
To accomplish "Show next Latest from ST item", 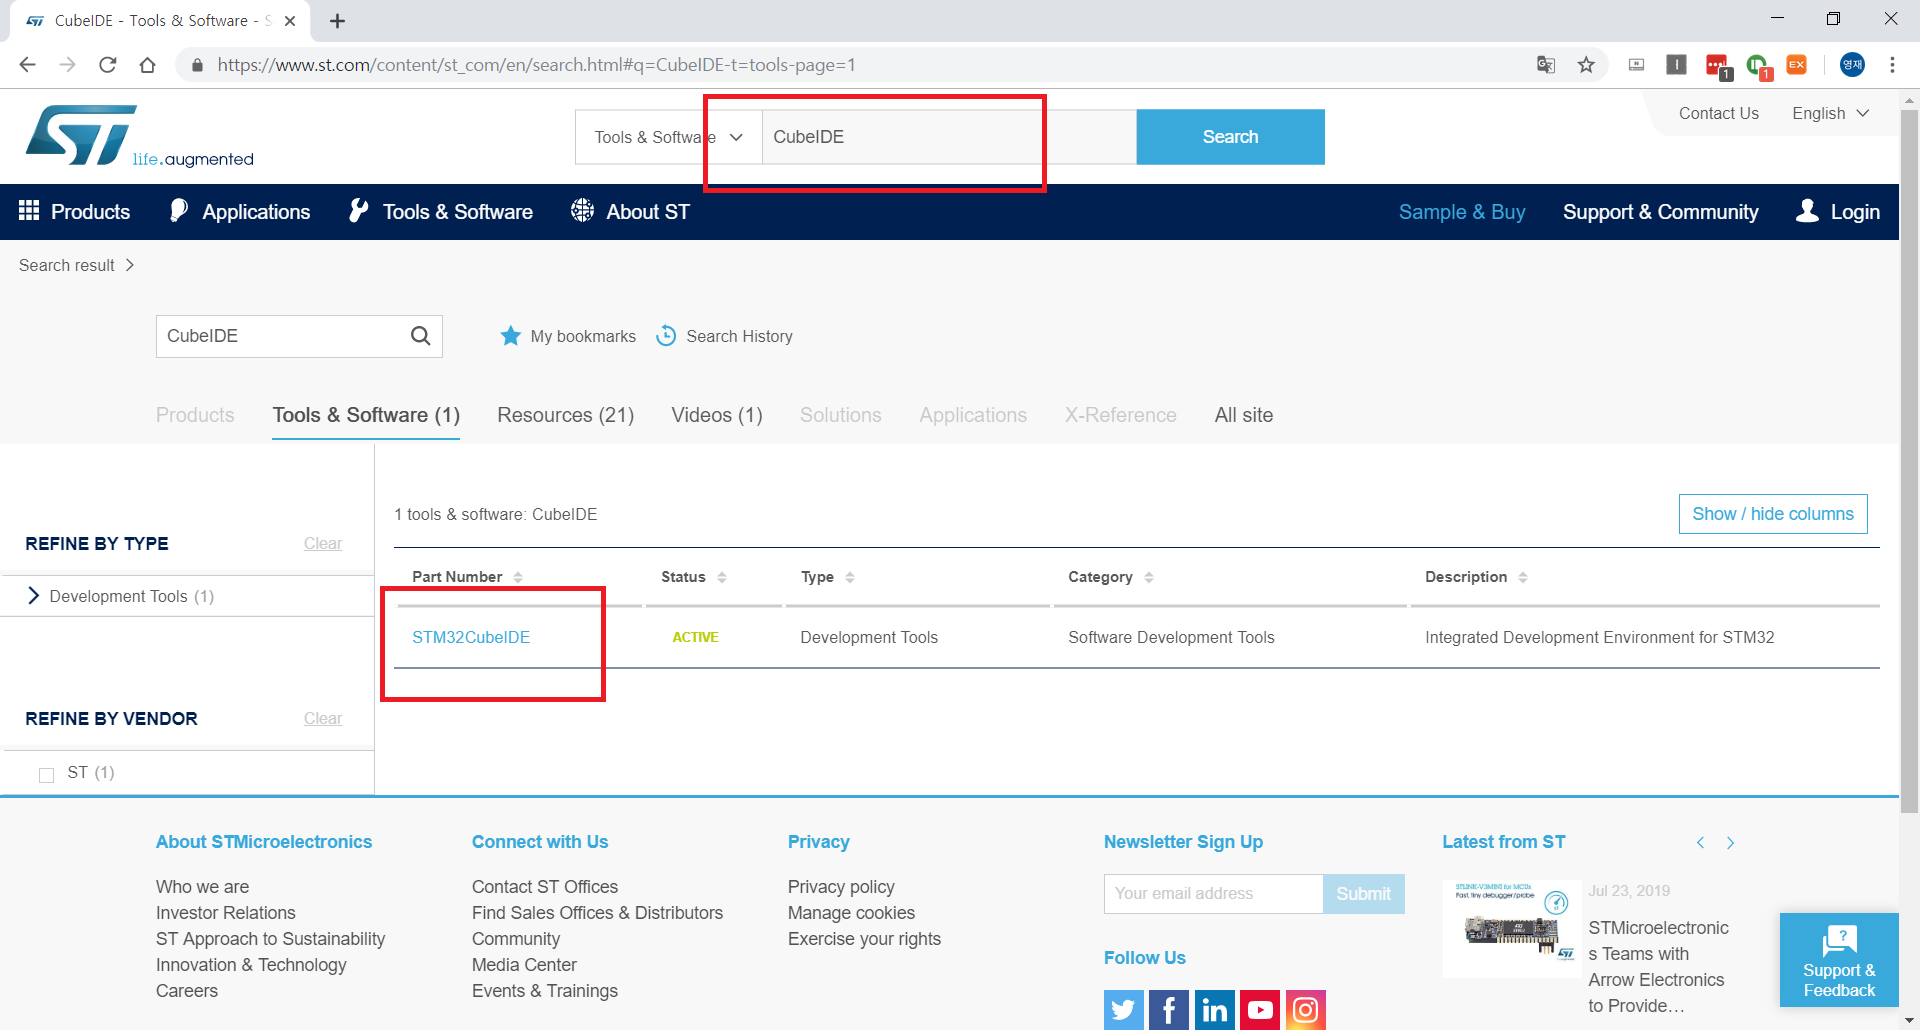I will [x=1731, y=843].
